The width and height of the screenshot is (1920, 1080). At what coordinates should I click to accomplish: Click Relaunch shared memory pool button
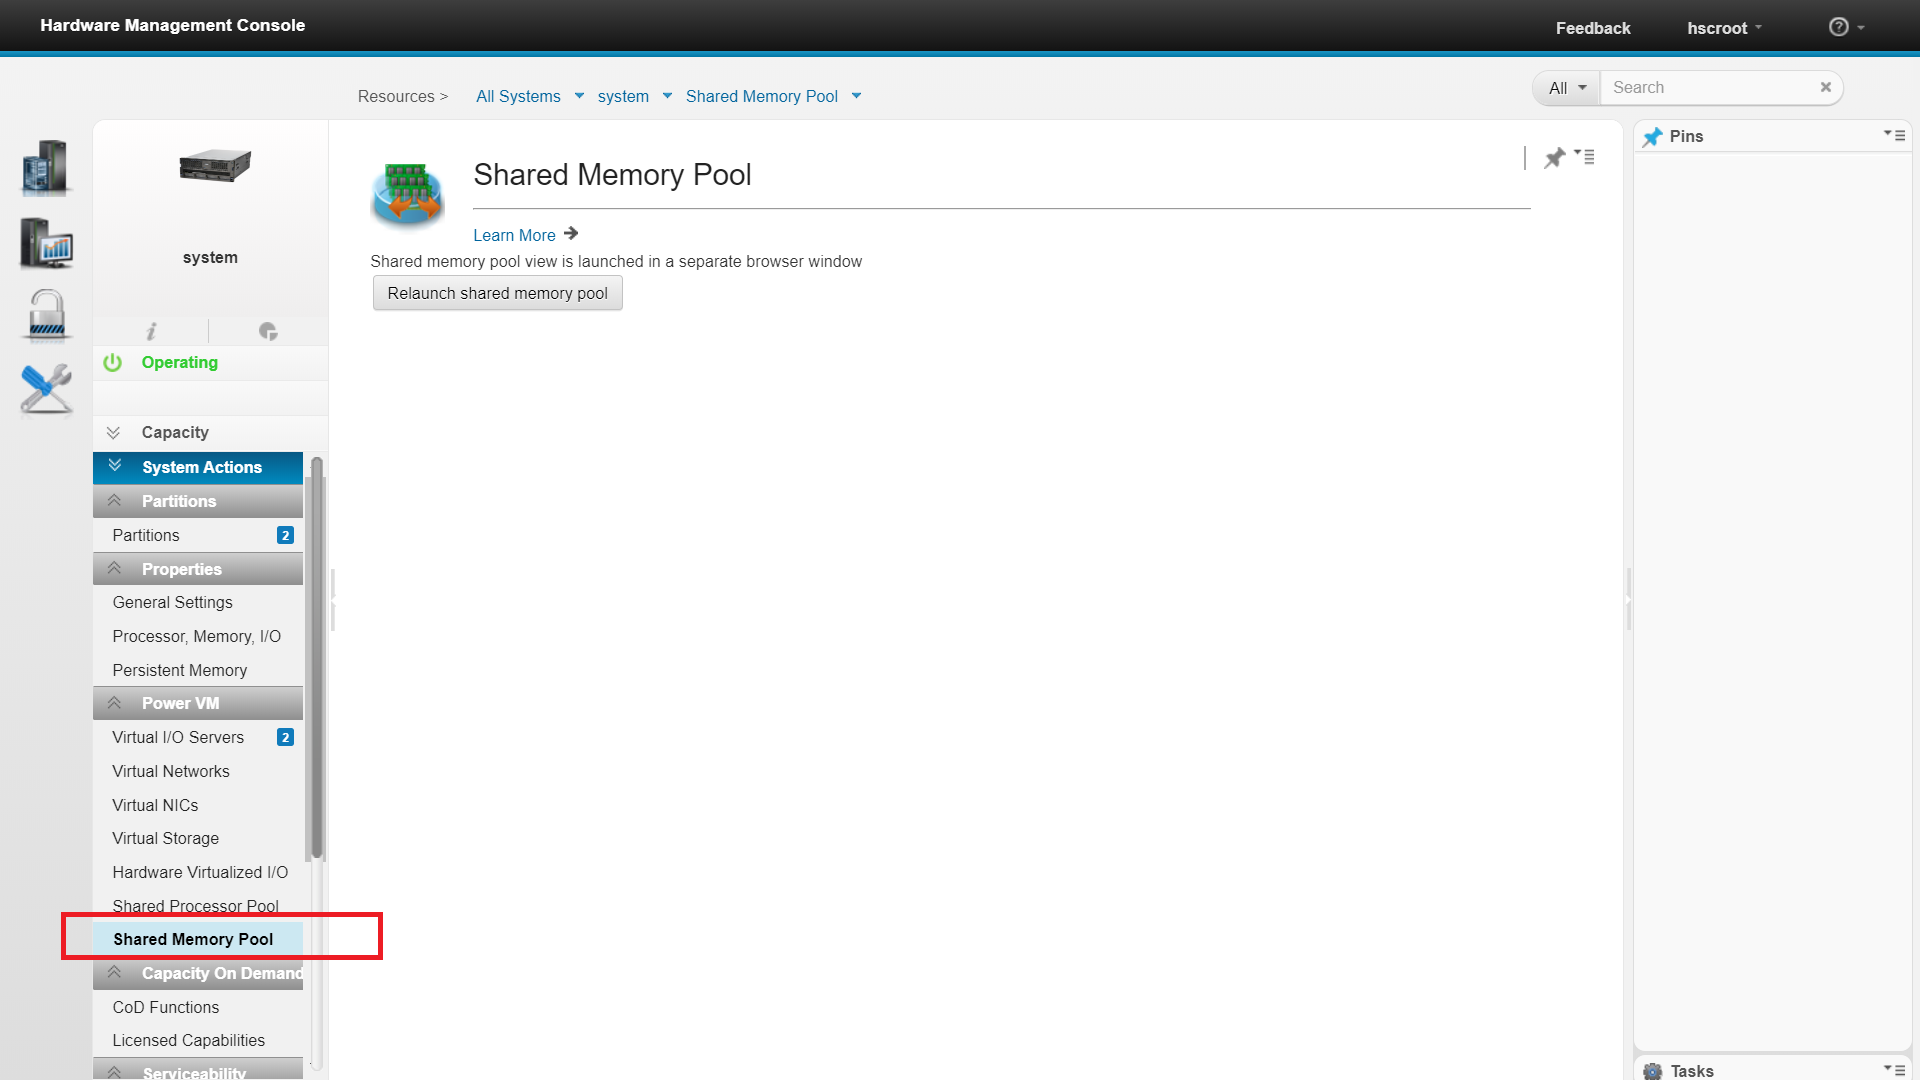[x=497, y=293]
